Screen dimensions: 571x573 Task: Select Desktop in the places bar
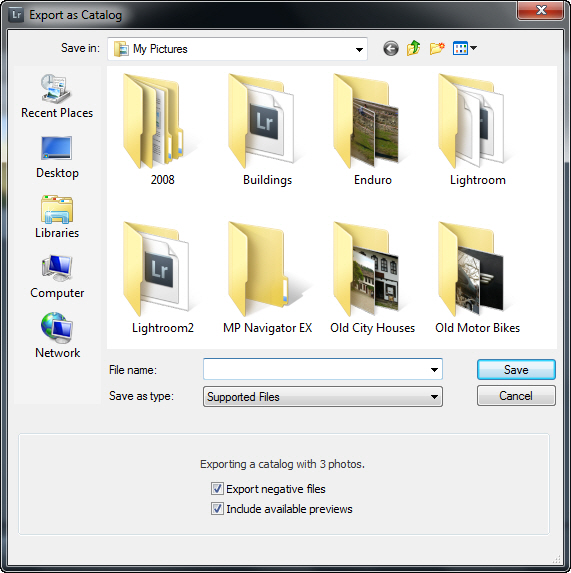click(x=57, y=157)
